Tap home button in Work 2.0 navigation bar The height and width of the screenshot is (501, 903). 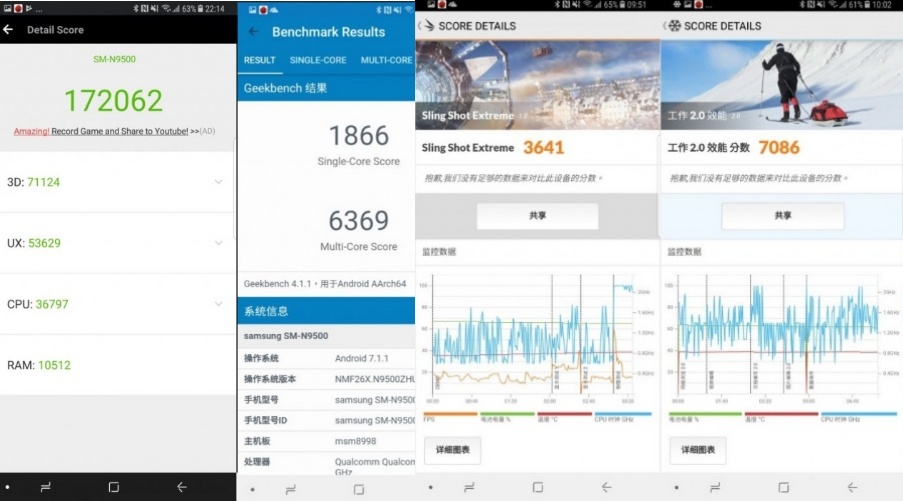pyautogui.click(x=784, y=487)
